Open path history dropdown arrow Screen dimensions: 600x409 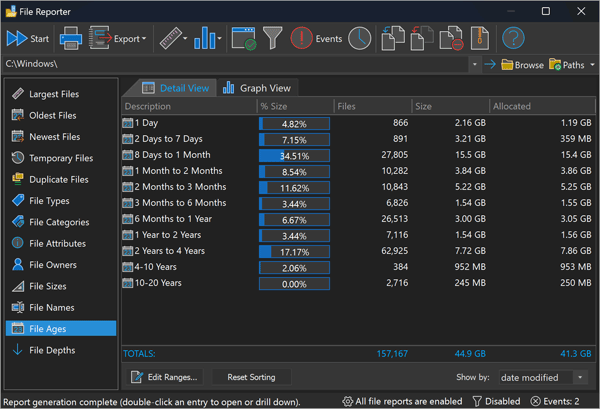coord(474,64)
